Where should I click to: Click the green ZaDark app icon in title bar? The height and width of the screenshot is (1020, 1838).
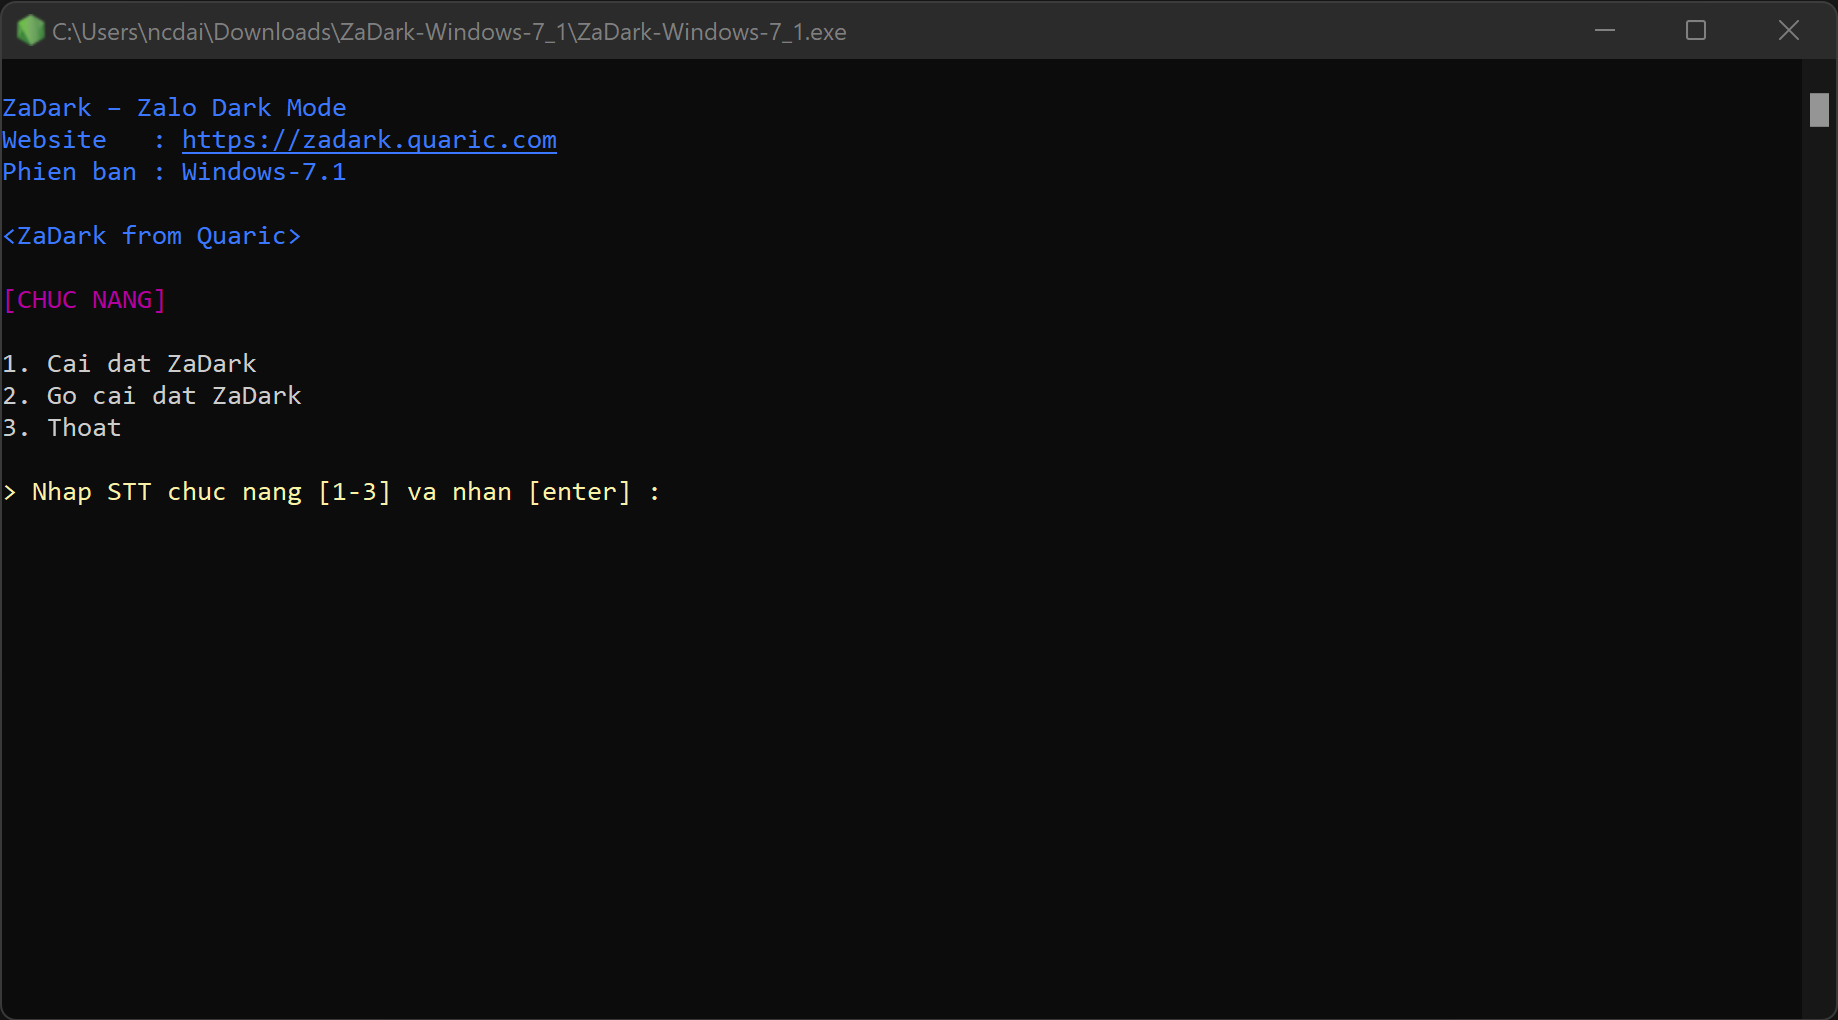[30, 31]
